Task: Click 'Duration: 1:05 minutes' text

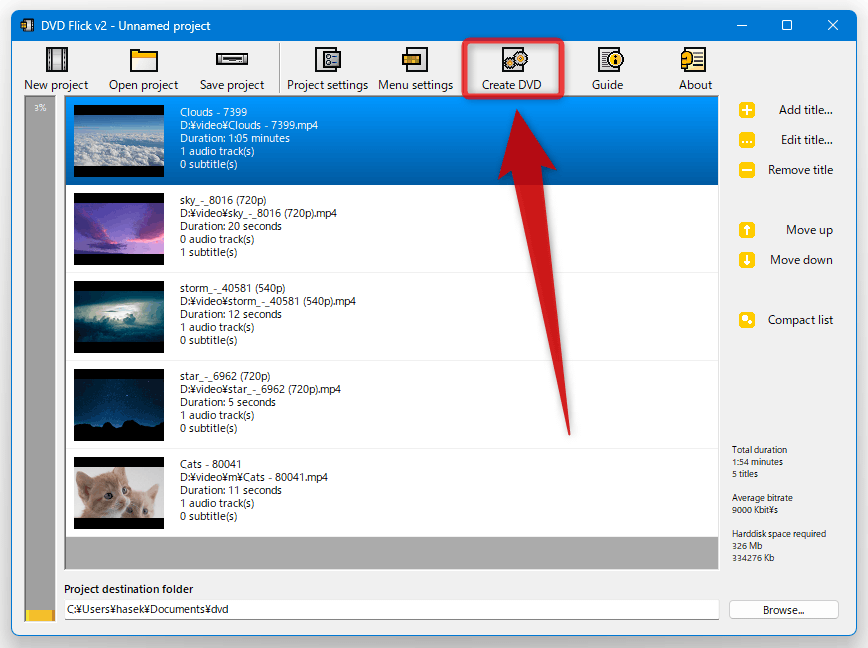Action: (x=235, y=138)
